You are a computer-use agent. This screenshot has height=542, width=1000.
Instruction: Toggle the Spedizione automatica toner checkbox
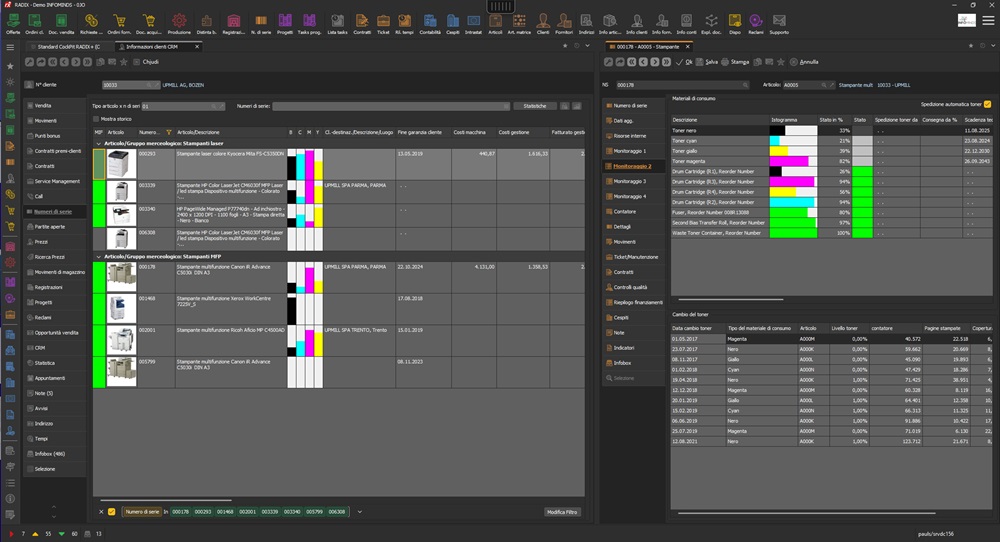click(x=987, y=104)
